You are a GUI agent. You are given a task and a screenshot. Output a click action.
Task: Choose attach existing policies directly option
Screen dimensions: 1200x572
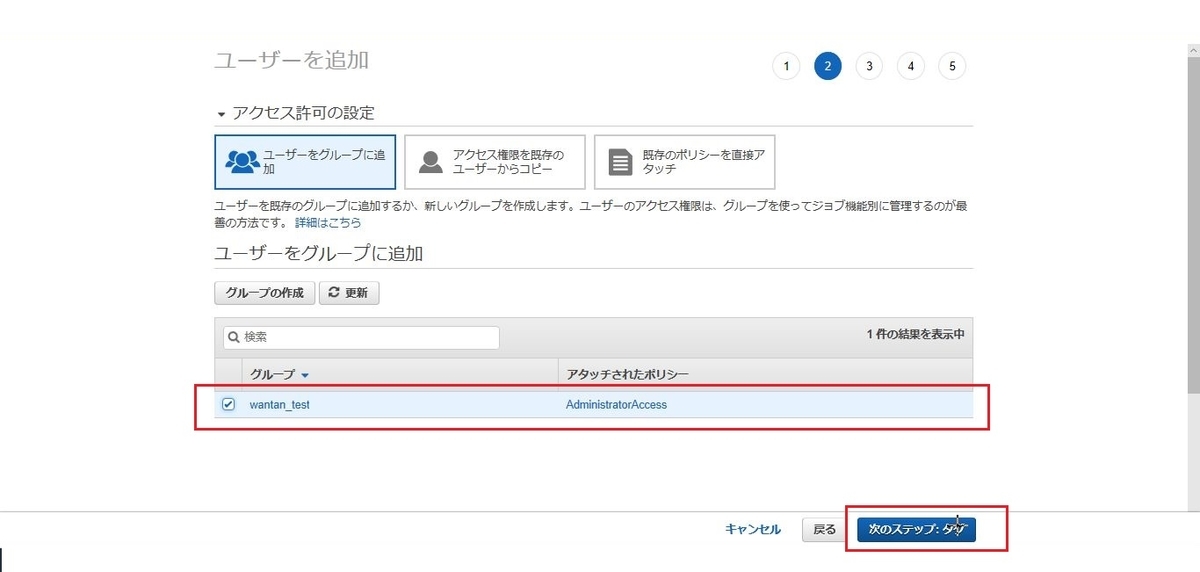(x=684, y=162)
